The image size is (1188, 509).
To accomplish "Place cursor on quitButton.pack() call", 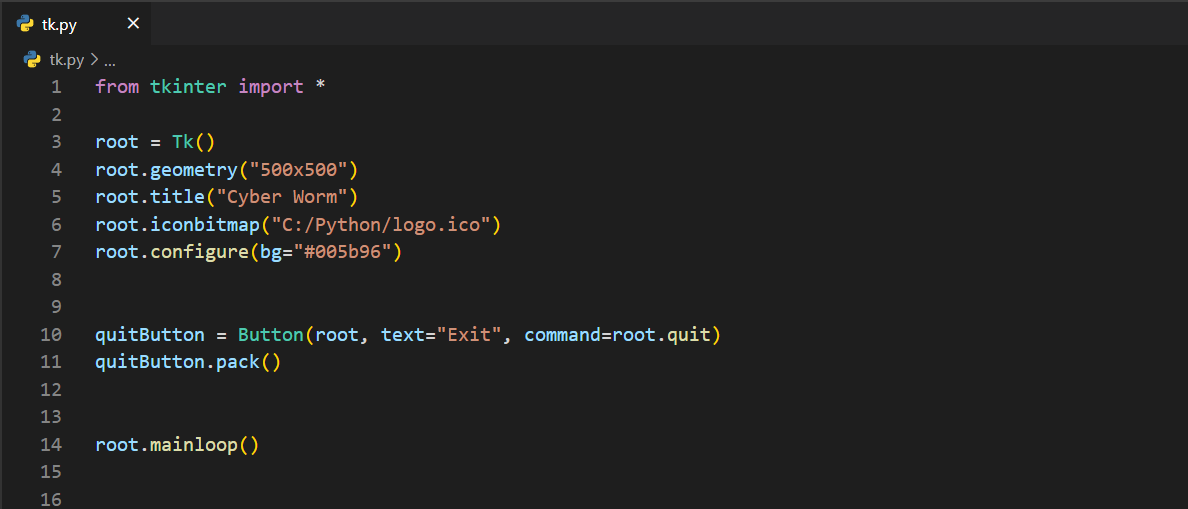I will (x=188, y=361).
